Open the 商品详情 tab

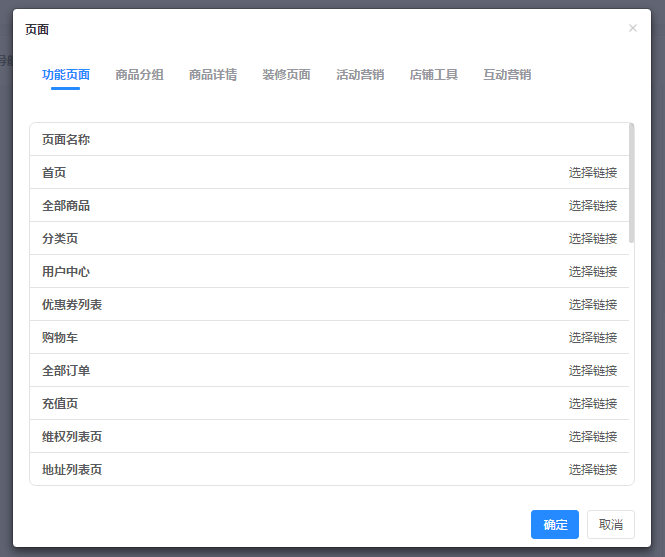213,75
